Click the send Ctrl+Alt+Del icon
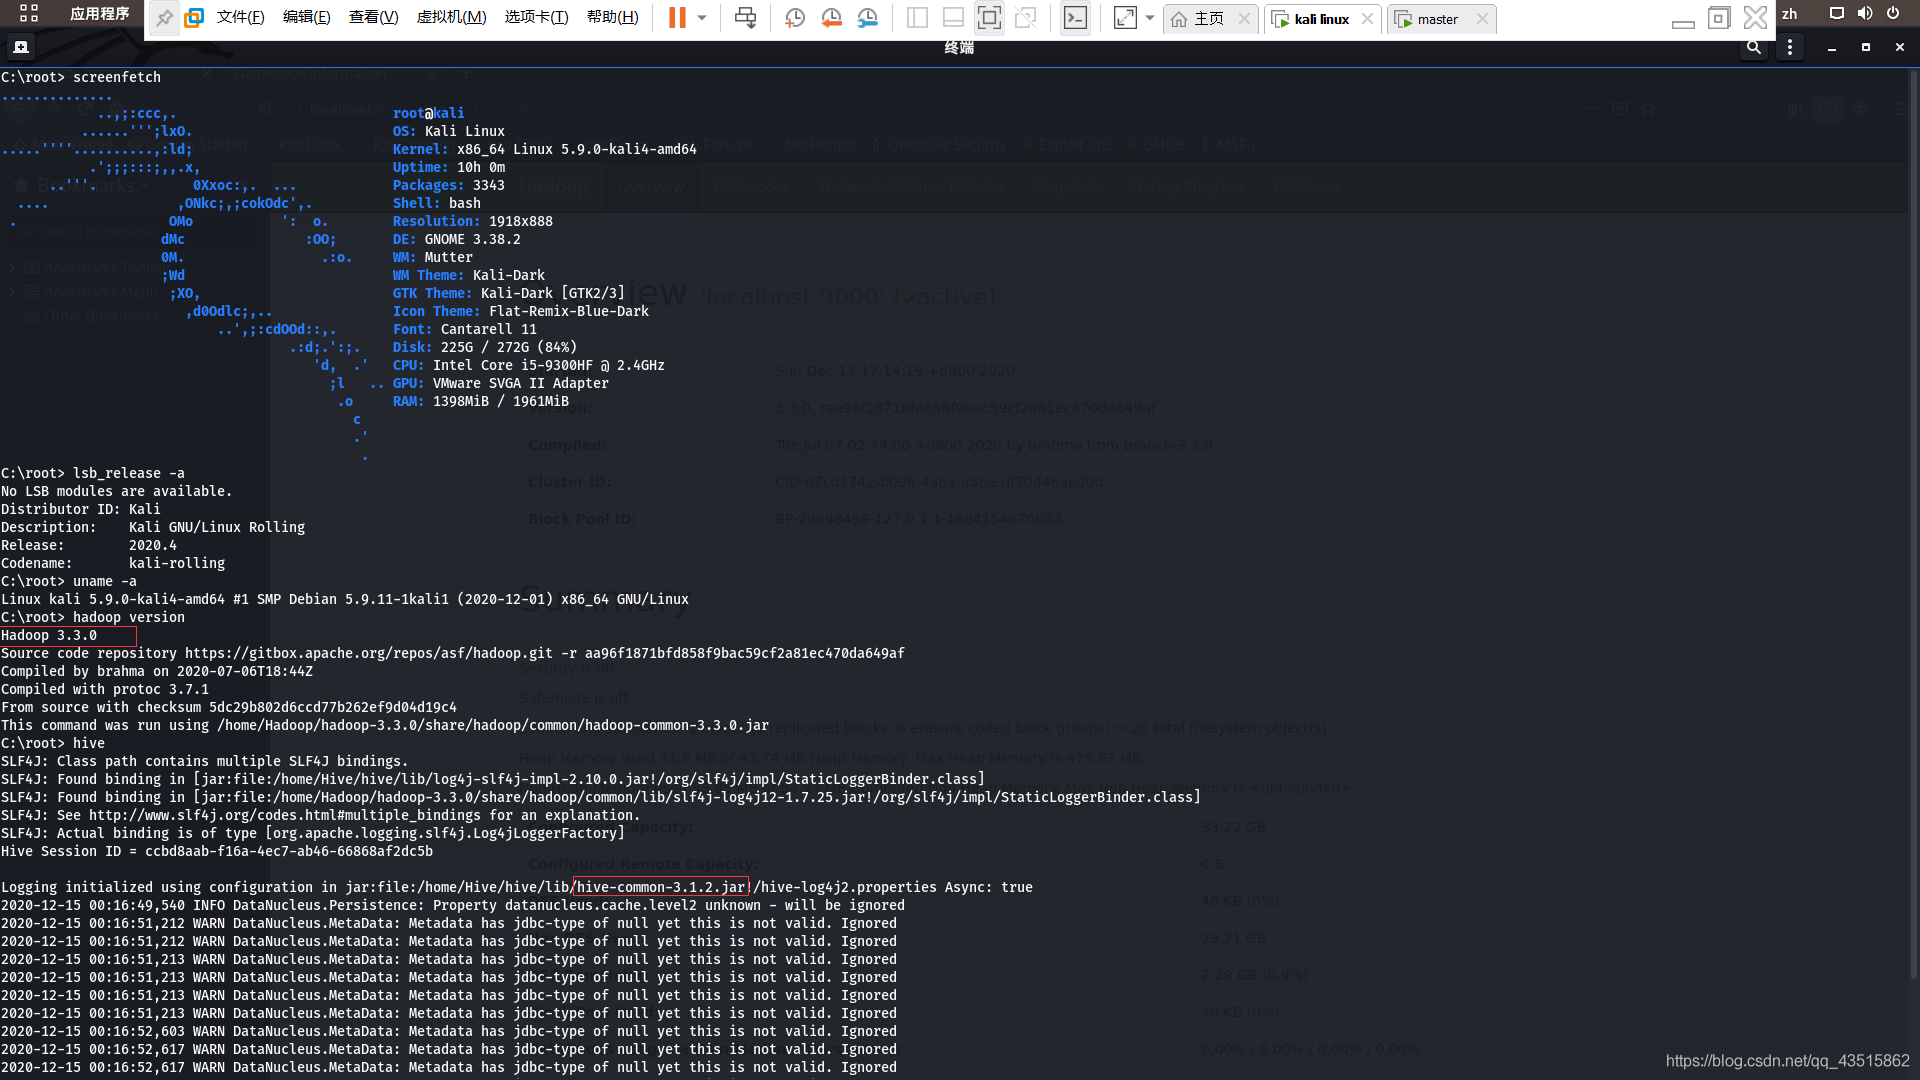 coord(745,18)
